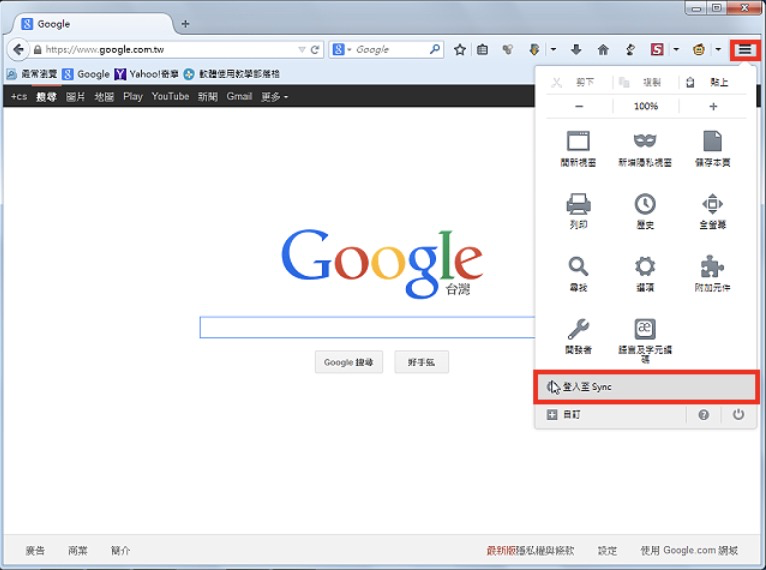
Task: Click the Google Search button
Action: (349, 362)
